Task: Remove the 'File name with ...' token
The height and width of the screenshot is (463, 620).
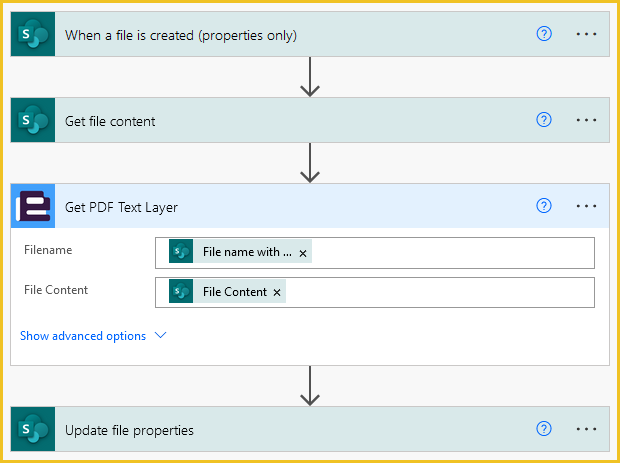Action: (303, 253)
